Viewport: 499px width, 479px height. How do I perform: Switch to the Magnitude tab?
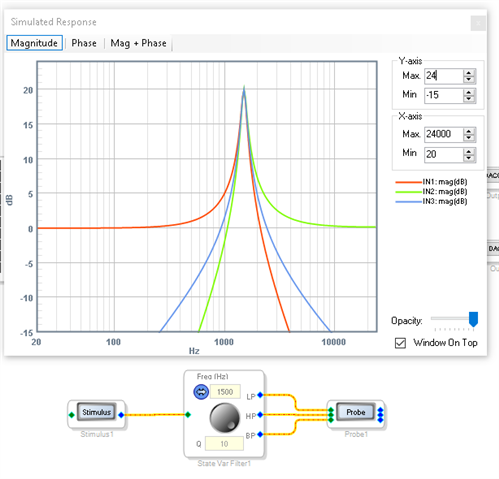click(x=34, y=43)
